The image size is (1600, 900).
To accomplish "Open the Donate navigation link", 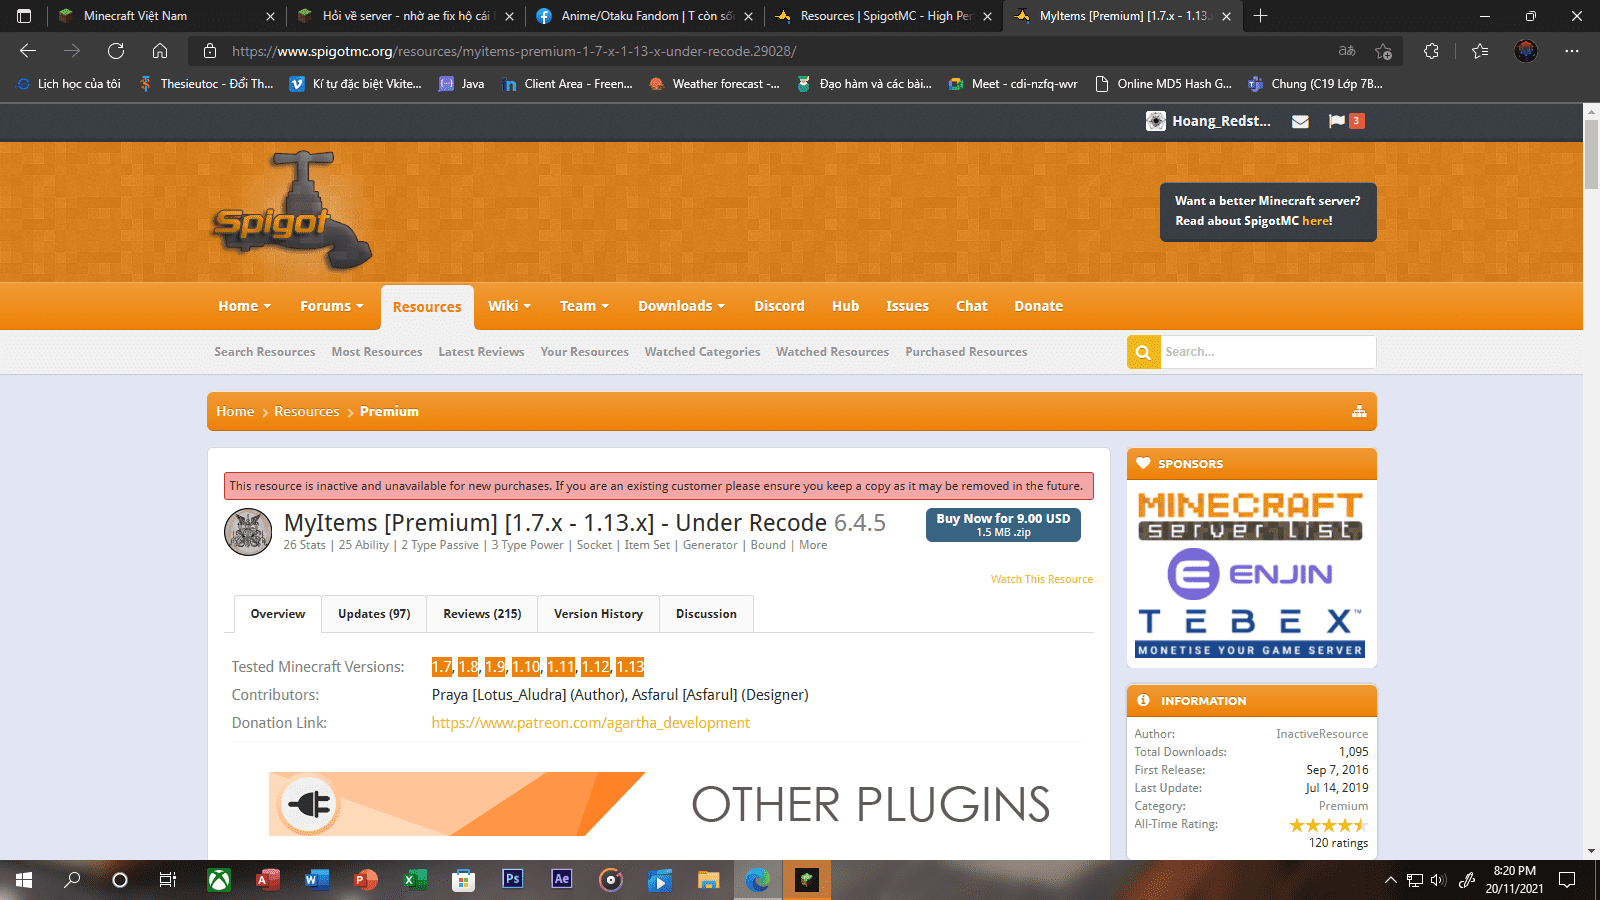I will click(1038, 306).
